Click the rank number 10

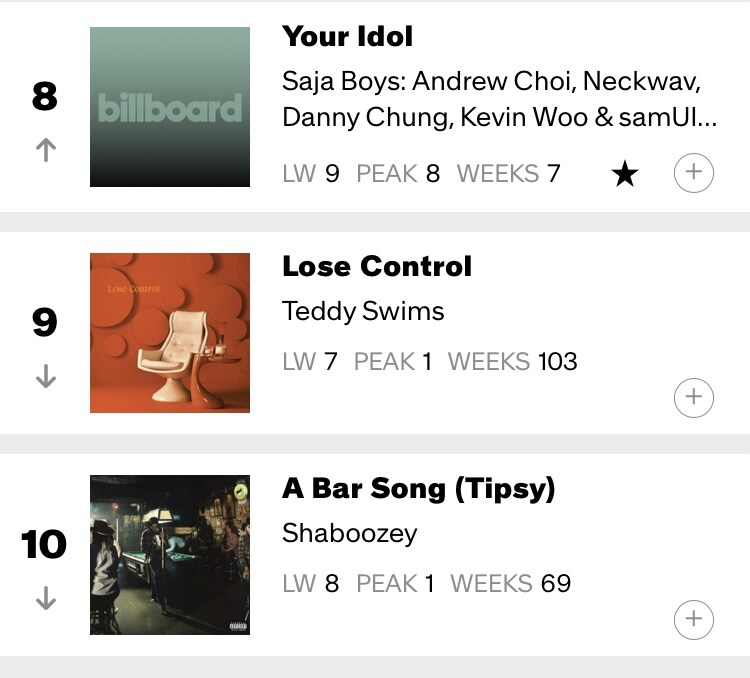pos(45,545)
